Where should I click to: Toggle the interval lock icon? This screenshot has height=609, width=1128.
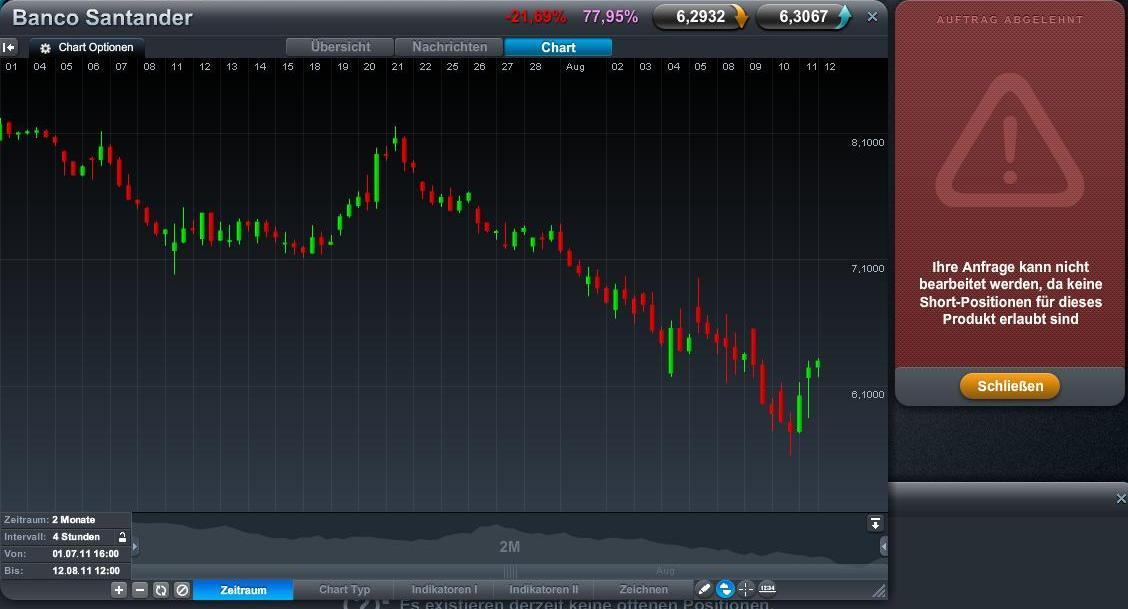122,537
